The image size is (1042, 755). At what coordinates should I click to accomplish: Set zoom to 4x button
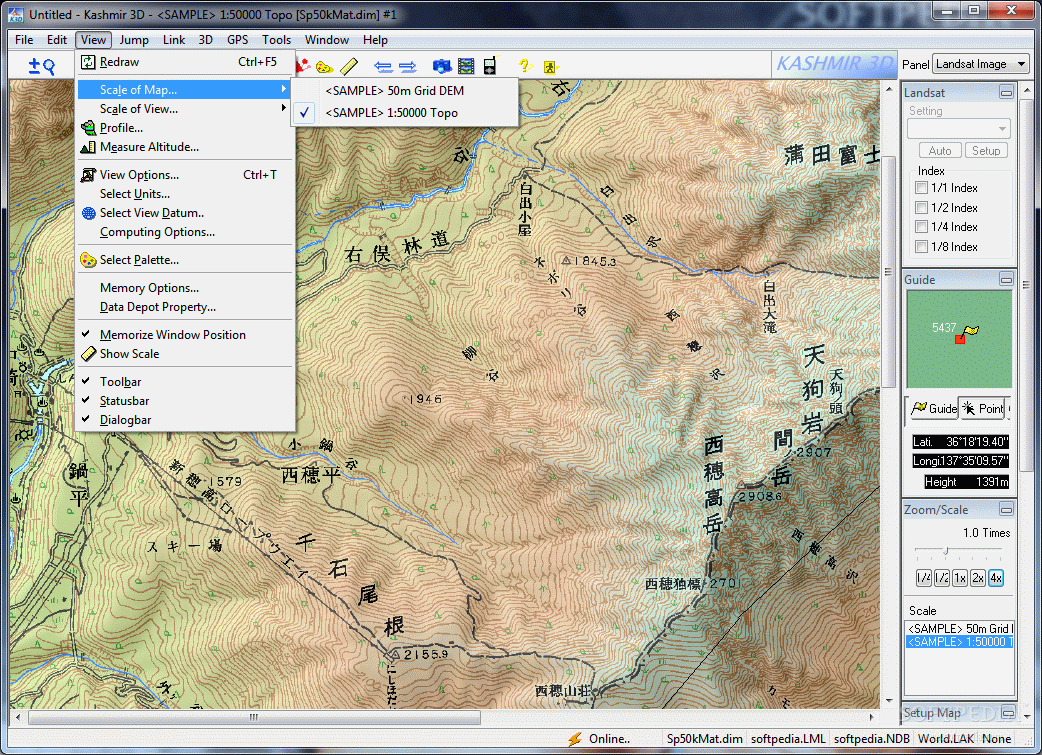pyautogui.click(x=995, y=578)
